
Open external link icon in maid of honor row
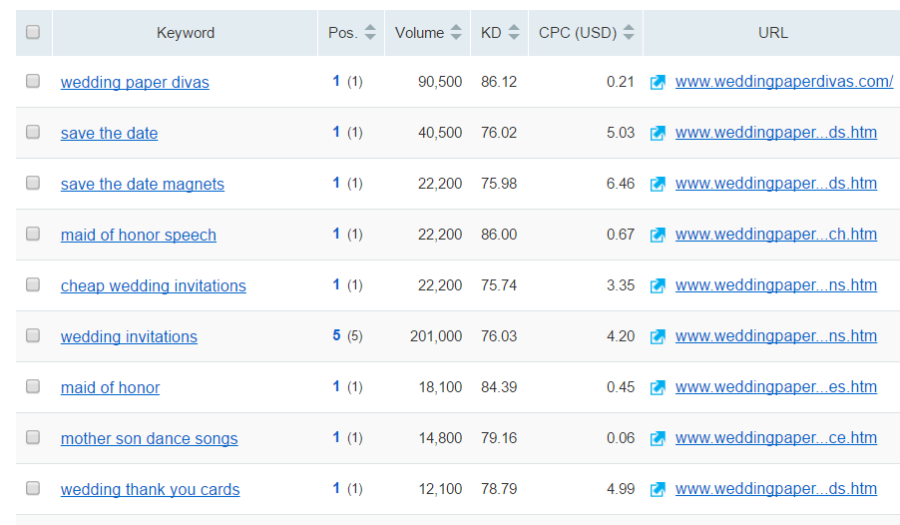tap(657, 387)
